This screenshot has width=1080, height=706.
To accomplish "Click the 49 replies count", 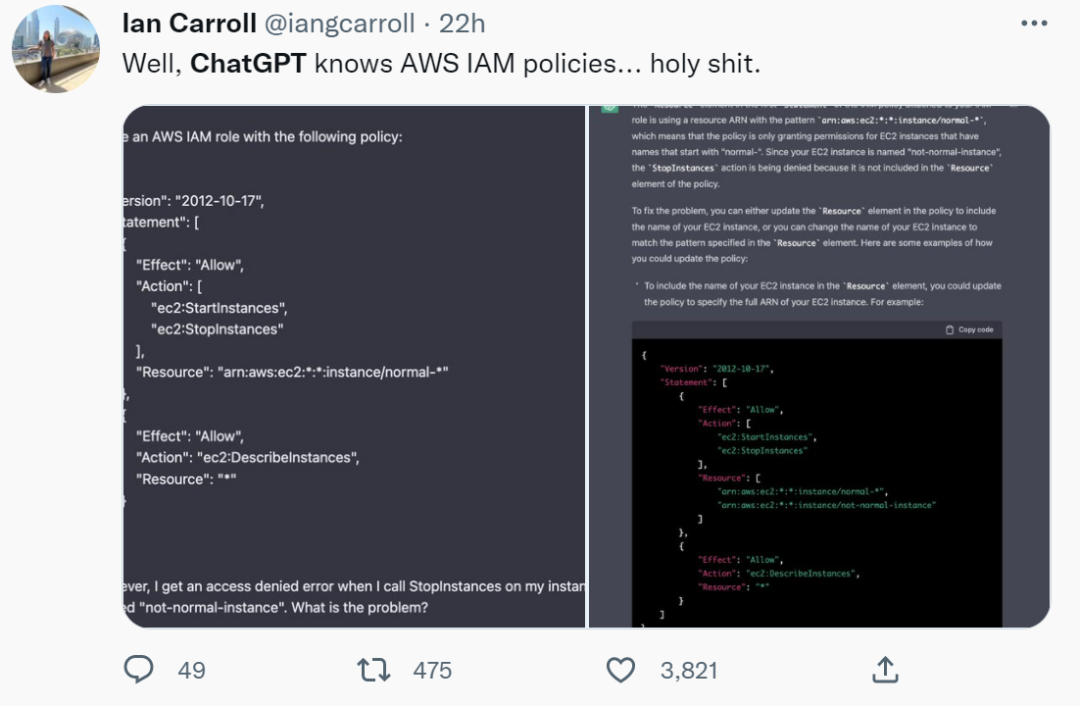I will pos(191,670).
